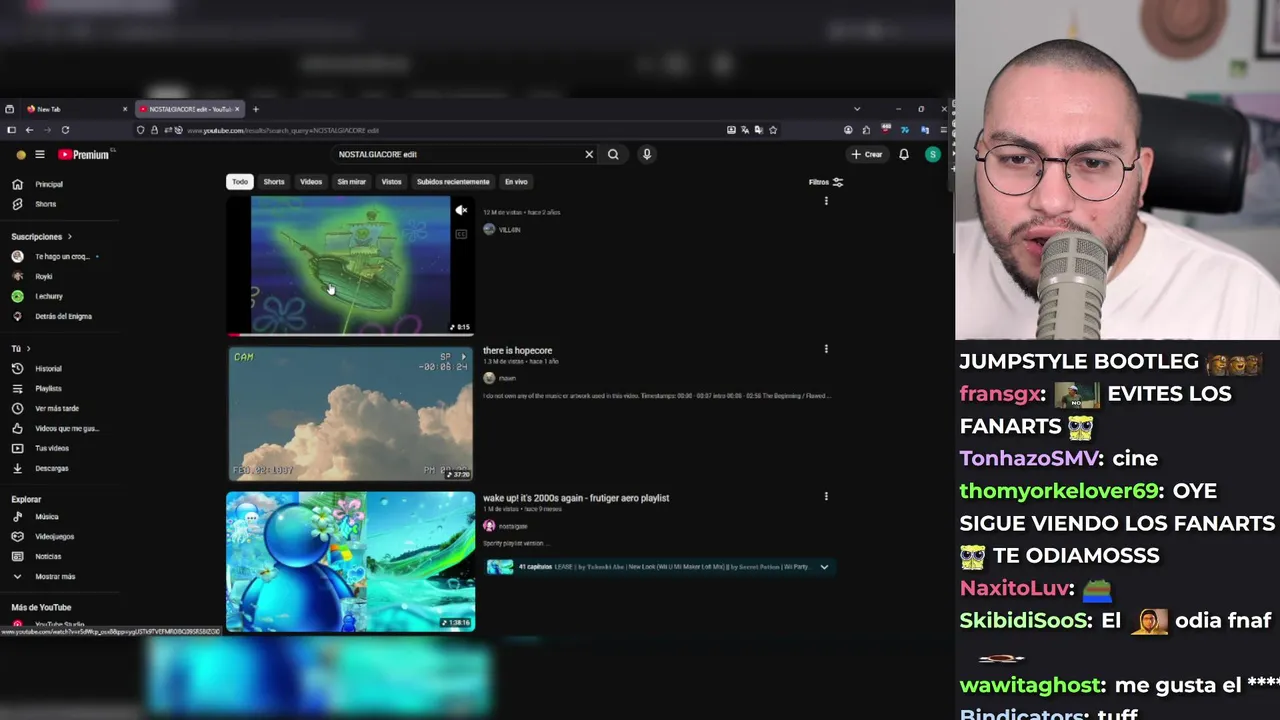1280x720 pixels.
Task: Open the YouTube hamburger guide menu
Action: click(x=40, y=154)
